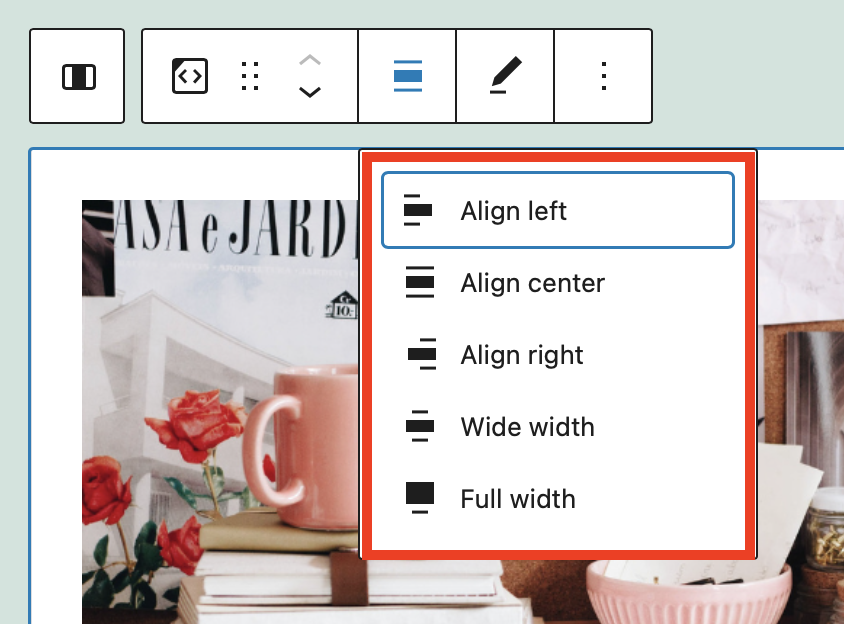Move block down with the down chevron
This screenshot has width=844, height=624.
coord(310,92)
